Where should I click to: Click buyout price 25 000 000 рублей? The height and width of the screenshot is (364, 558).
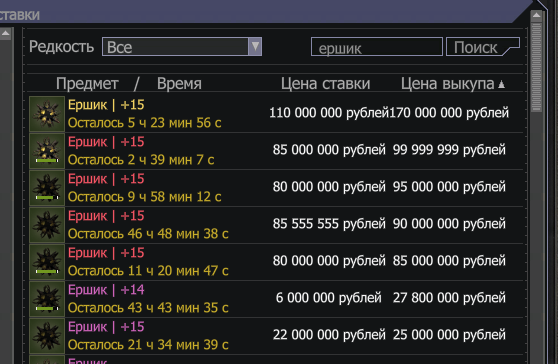click(x=449, y=335)
